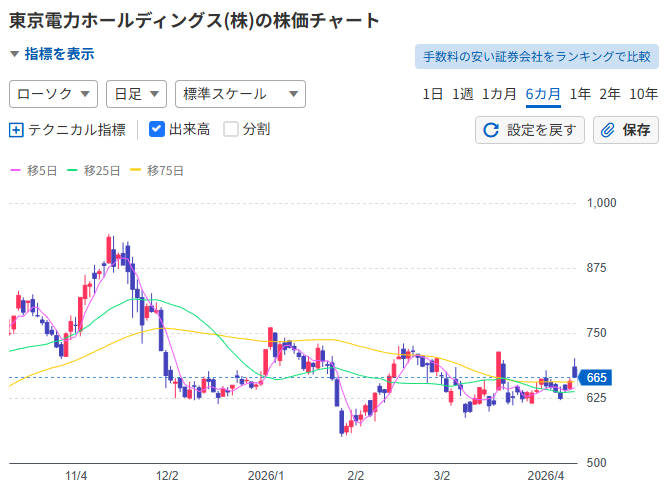This screenshot has height=488, width=667.
Task: Click the 設定を戻す reset button
Action: coord(530,130)
